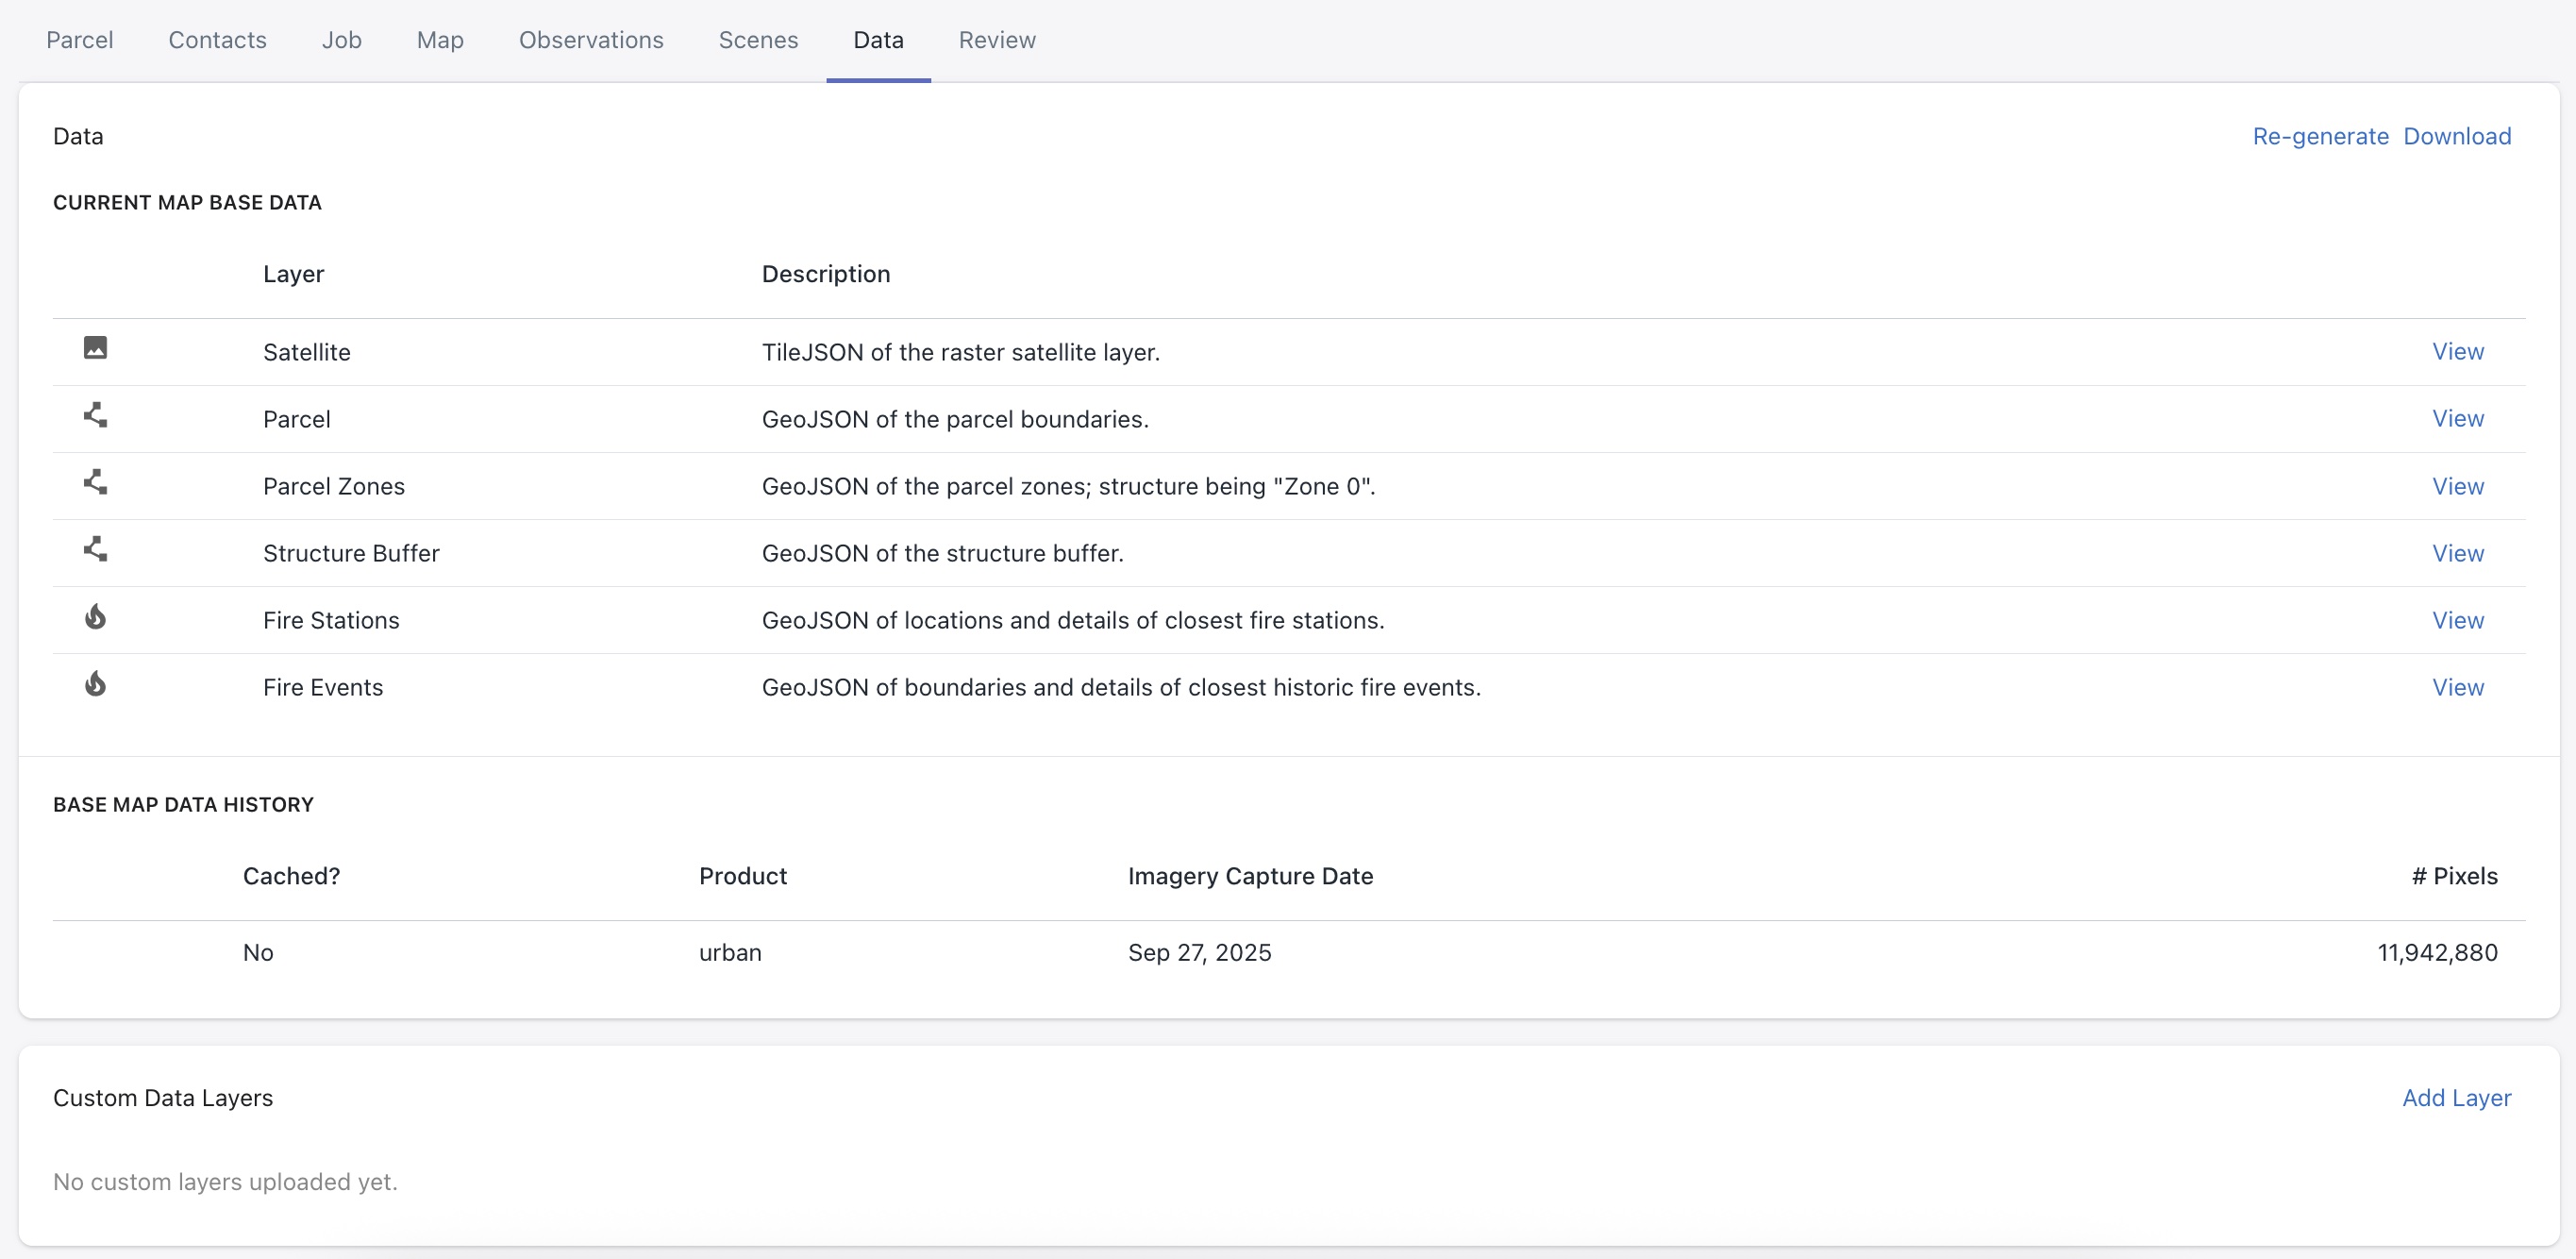This screenshot has height=1259, width=2576.
Task: View the Fire Events layer data
Action: coord(2457,687)
